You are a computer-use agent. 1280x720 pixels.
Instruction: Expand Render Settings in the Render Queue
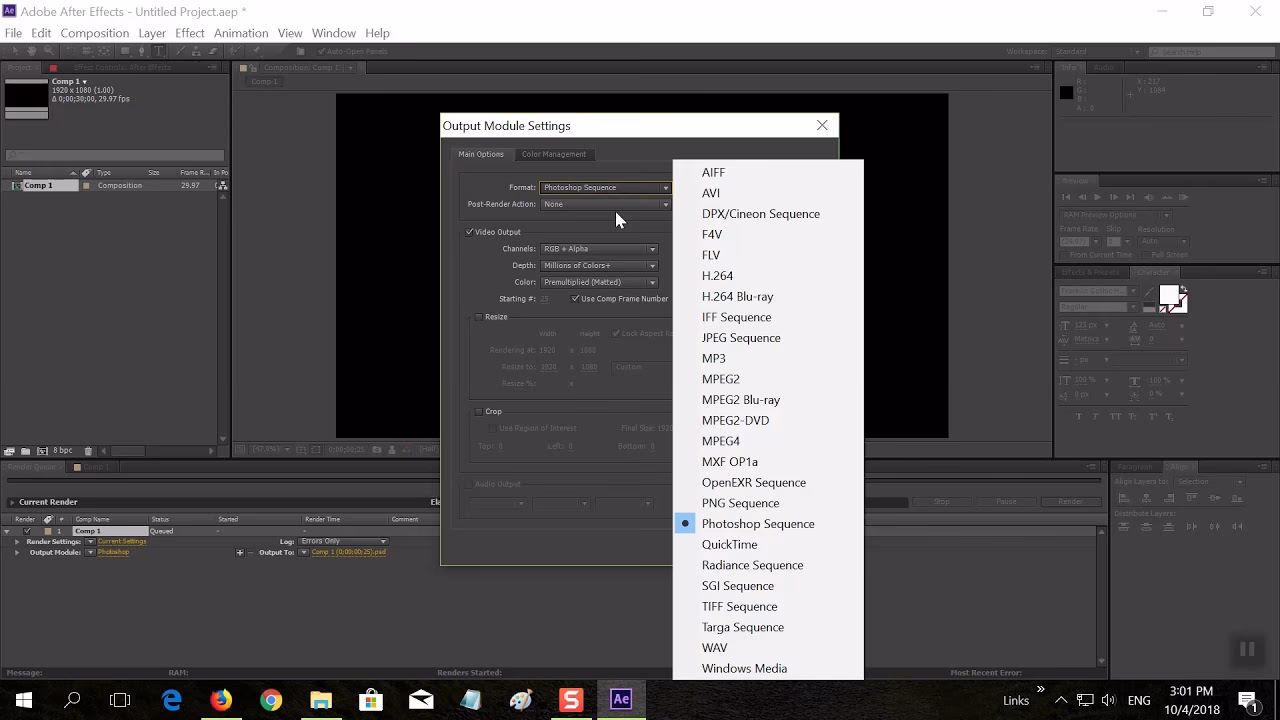16,541
